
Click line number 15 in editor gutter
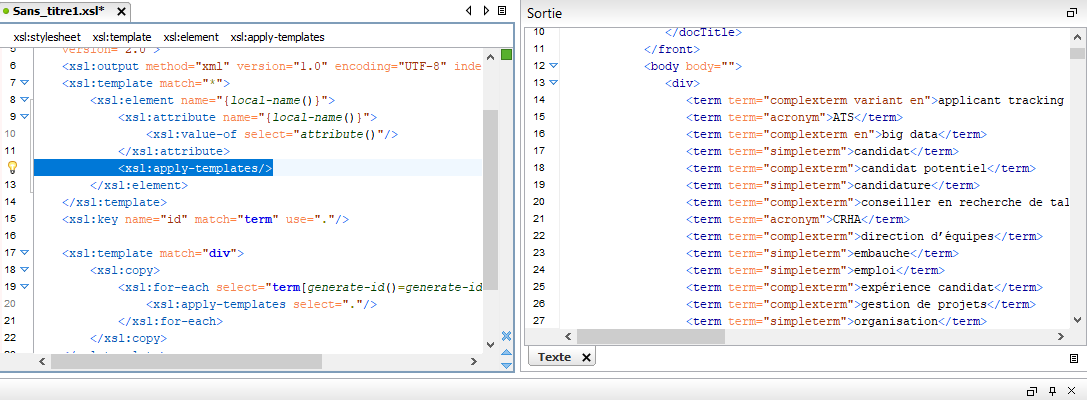click(x=10, y=218)
